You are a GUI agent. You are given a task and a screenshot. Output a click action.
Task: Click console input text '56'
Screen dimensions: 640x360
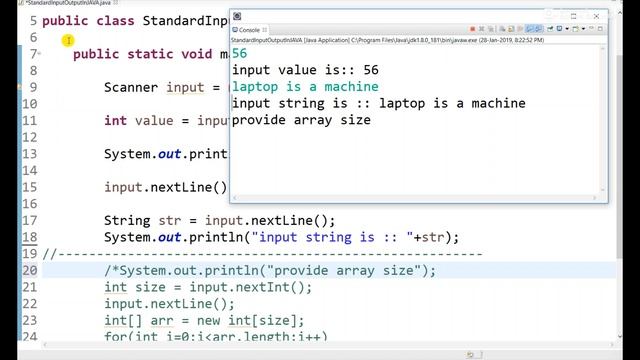point(240,53)
